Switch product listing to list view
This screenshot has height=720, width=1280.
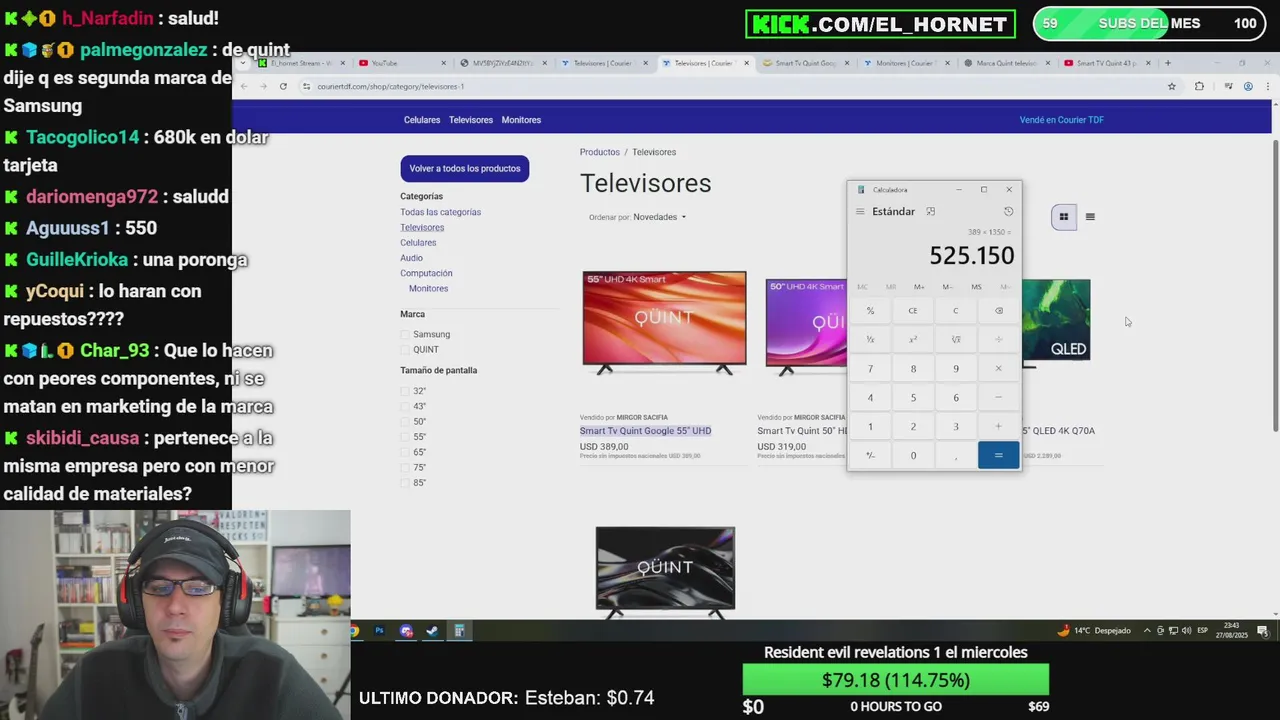(x=1090, y=217)
